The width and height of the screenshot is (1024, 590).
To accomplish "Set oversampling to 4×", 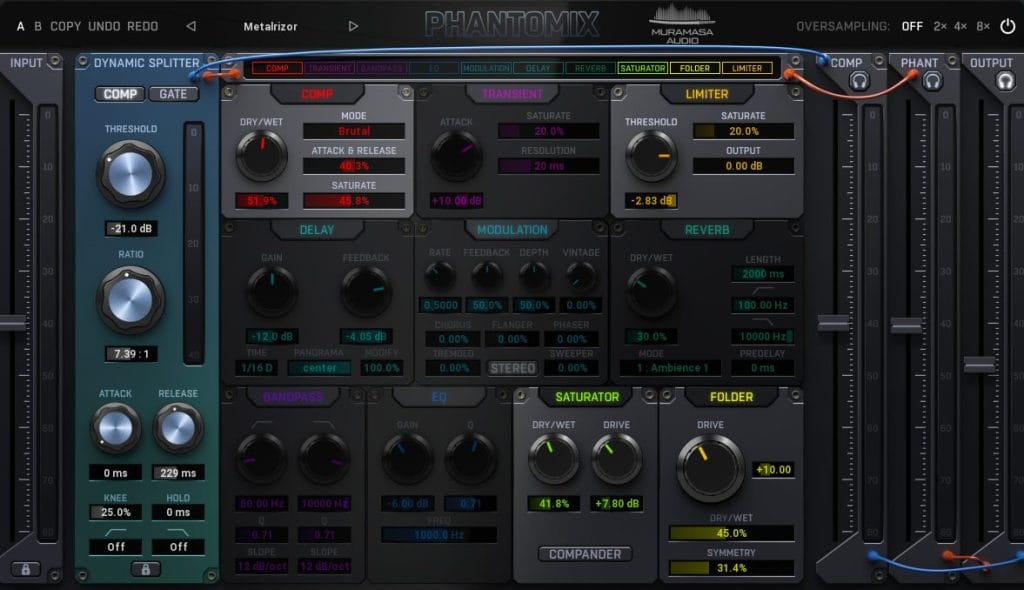I will 961,26.
